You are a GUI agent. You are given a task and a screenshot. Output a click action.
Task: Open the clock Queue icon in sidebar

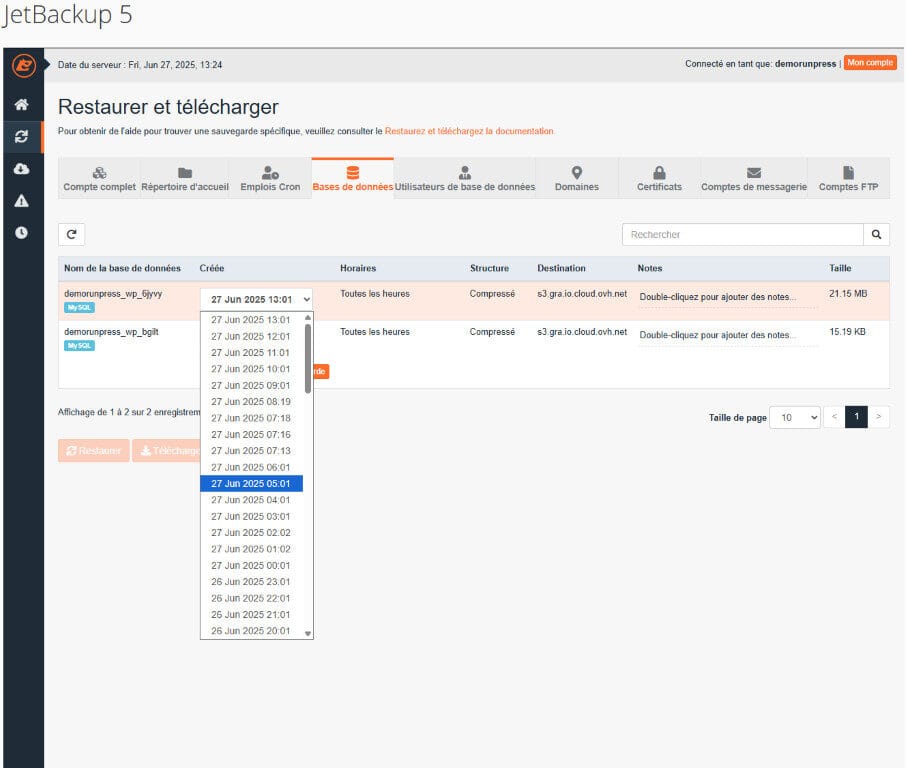point(21,233)
